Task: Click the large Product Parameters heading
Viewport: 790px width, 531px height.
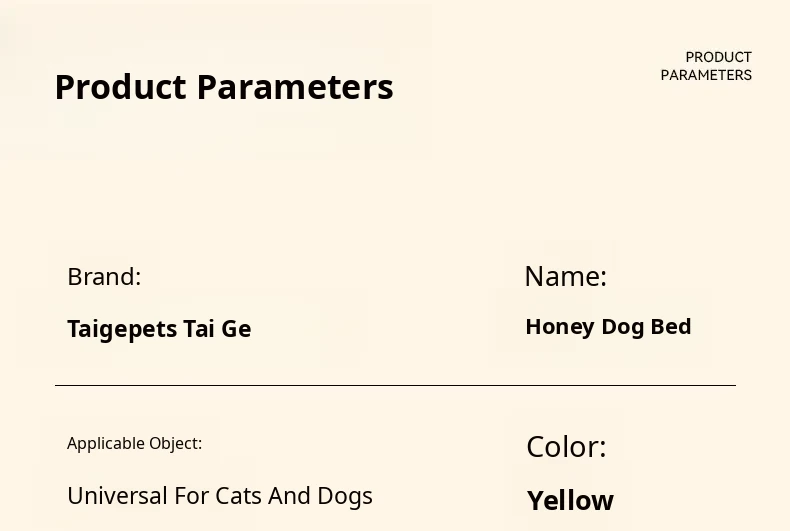Action: tap(224, 87)
